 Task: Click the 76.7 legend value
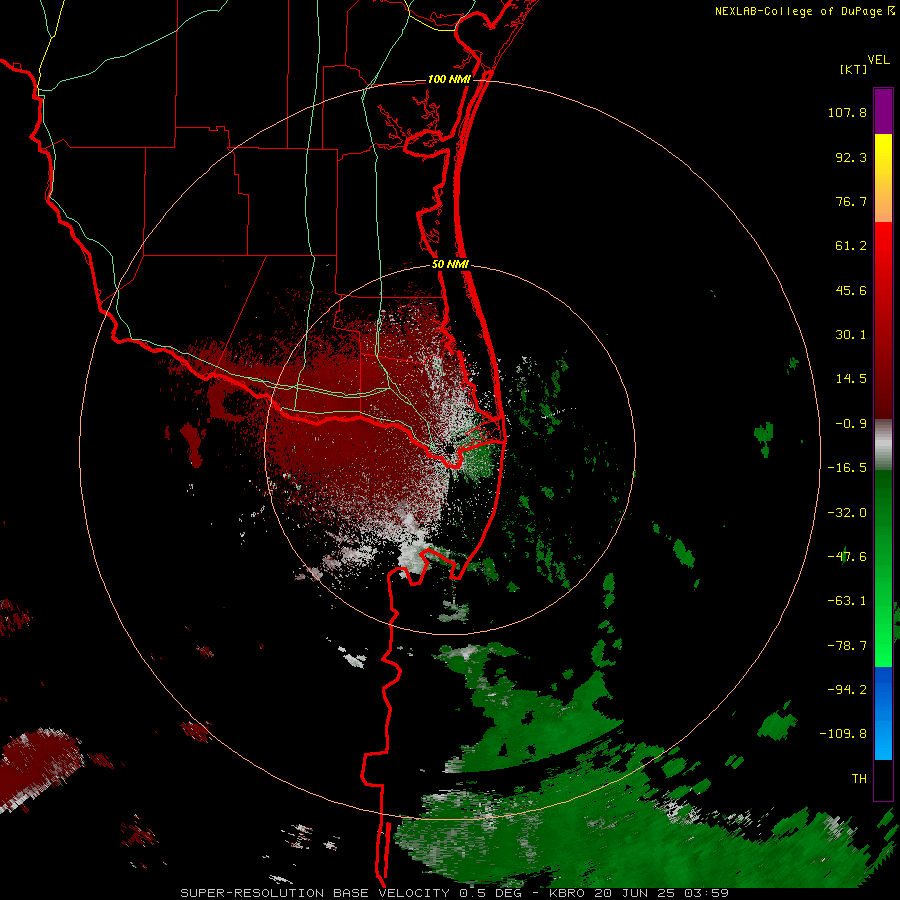851,201
